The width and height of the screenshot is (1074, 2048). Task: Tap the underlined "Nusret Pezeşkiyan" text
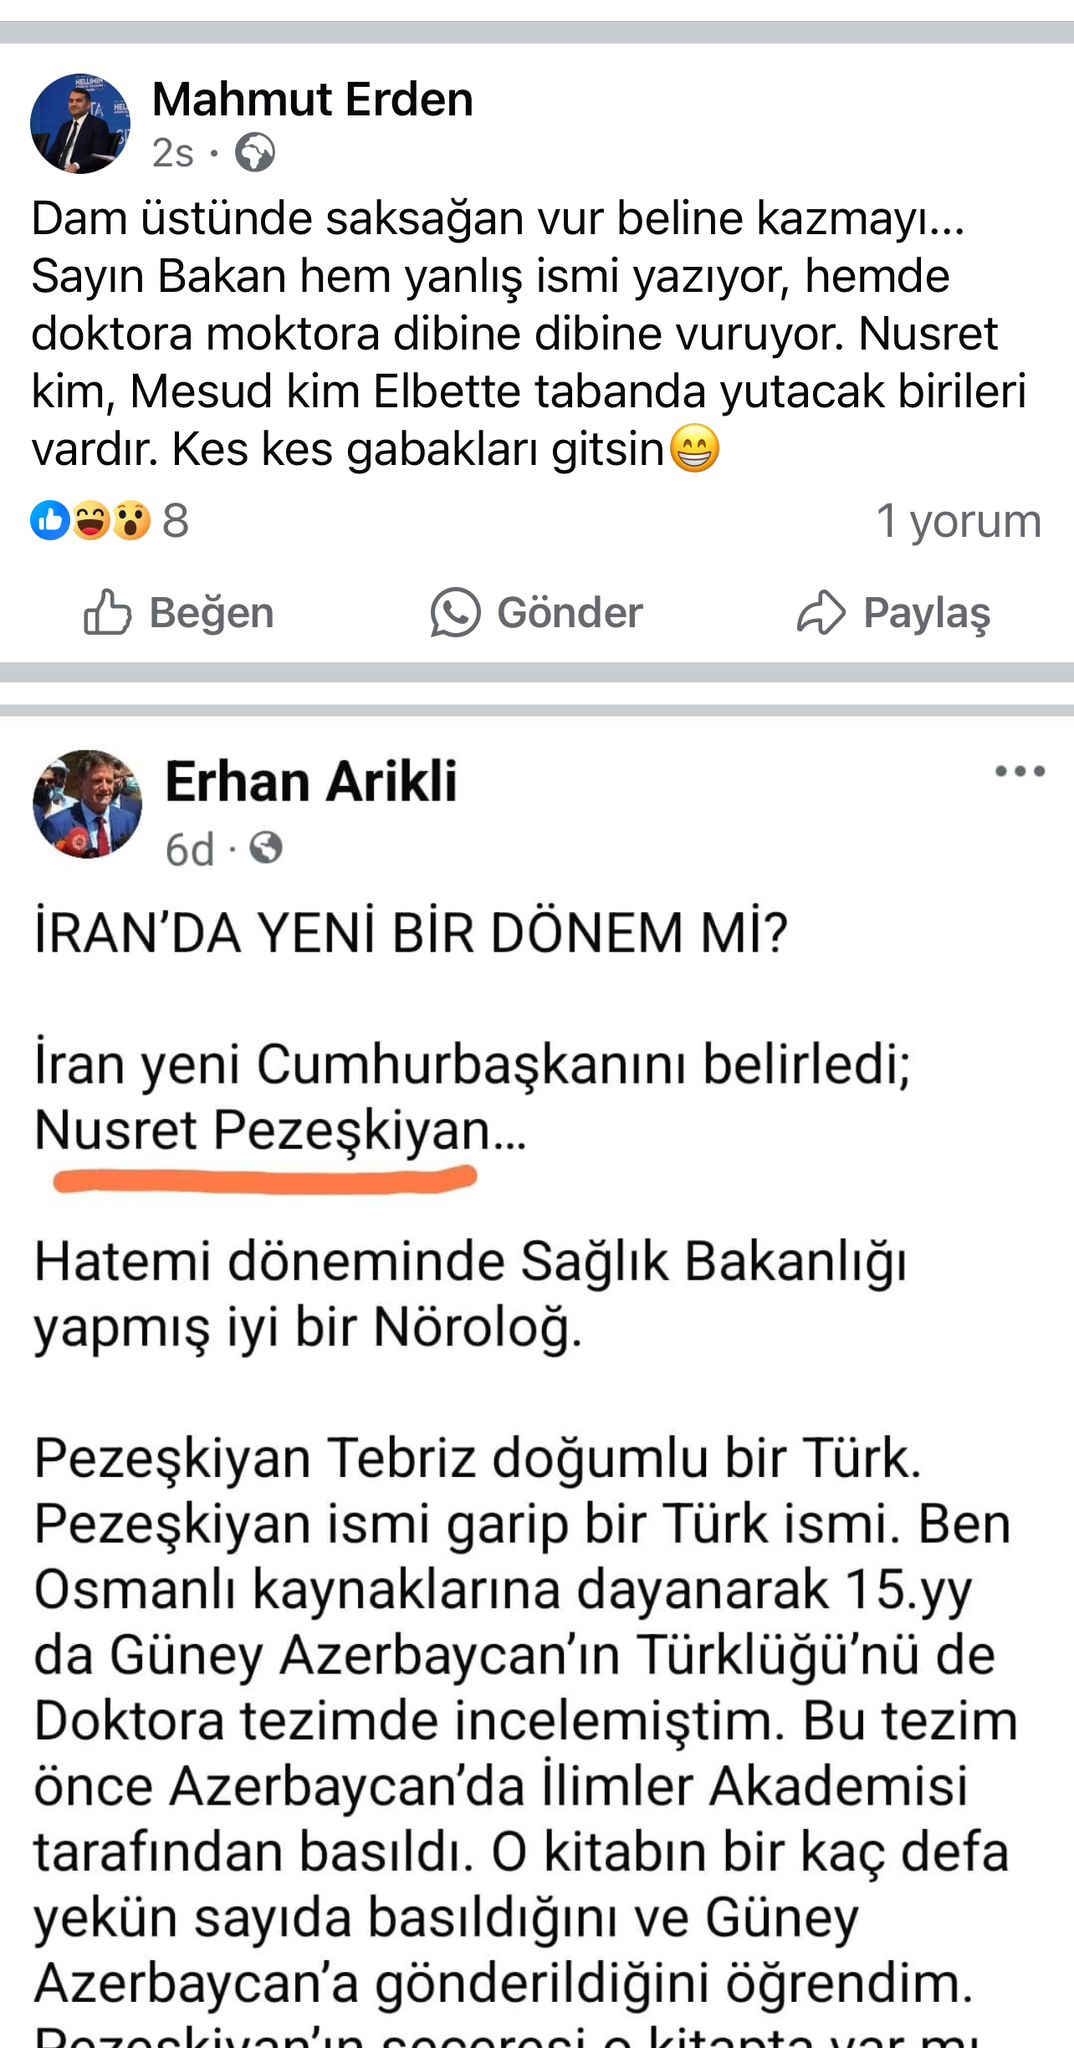(262, 1131)
